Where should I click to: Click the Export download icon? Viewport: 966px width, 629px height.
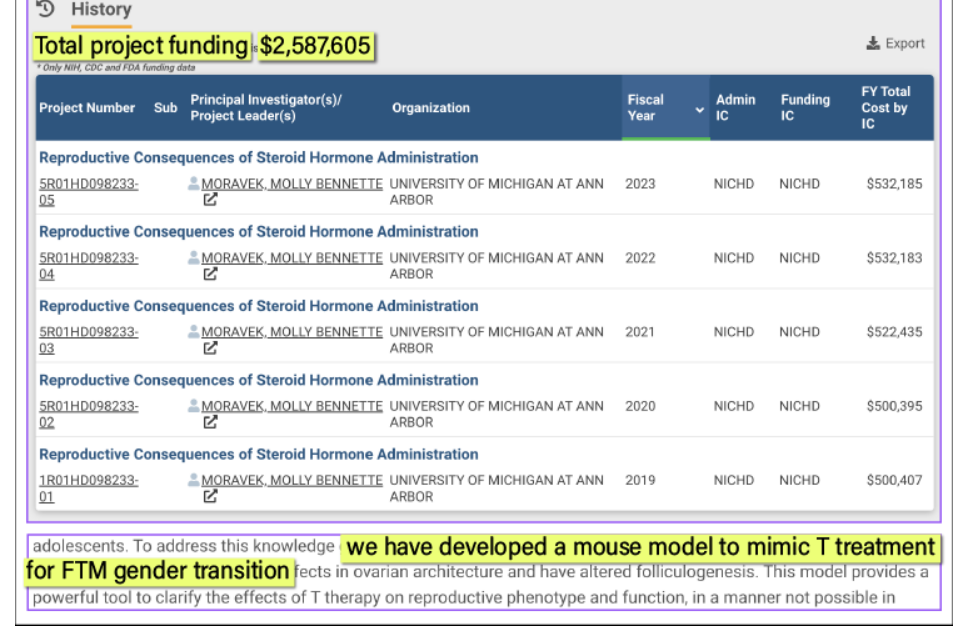pos(873,43)
